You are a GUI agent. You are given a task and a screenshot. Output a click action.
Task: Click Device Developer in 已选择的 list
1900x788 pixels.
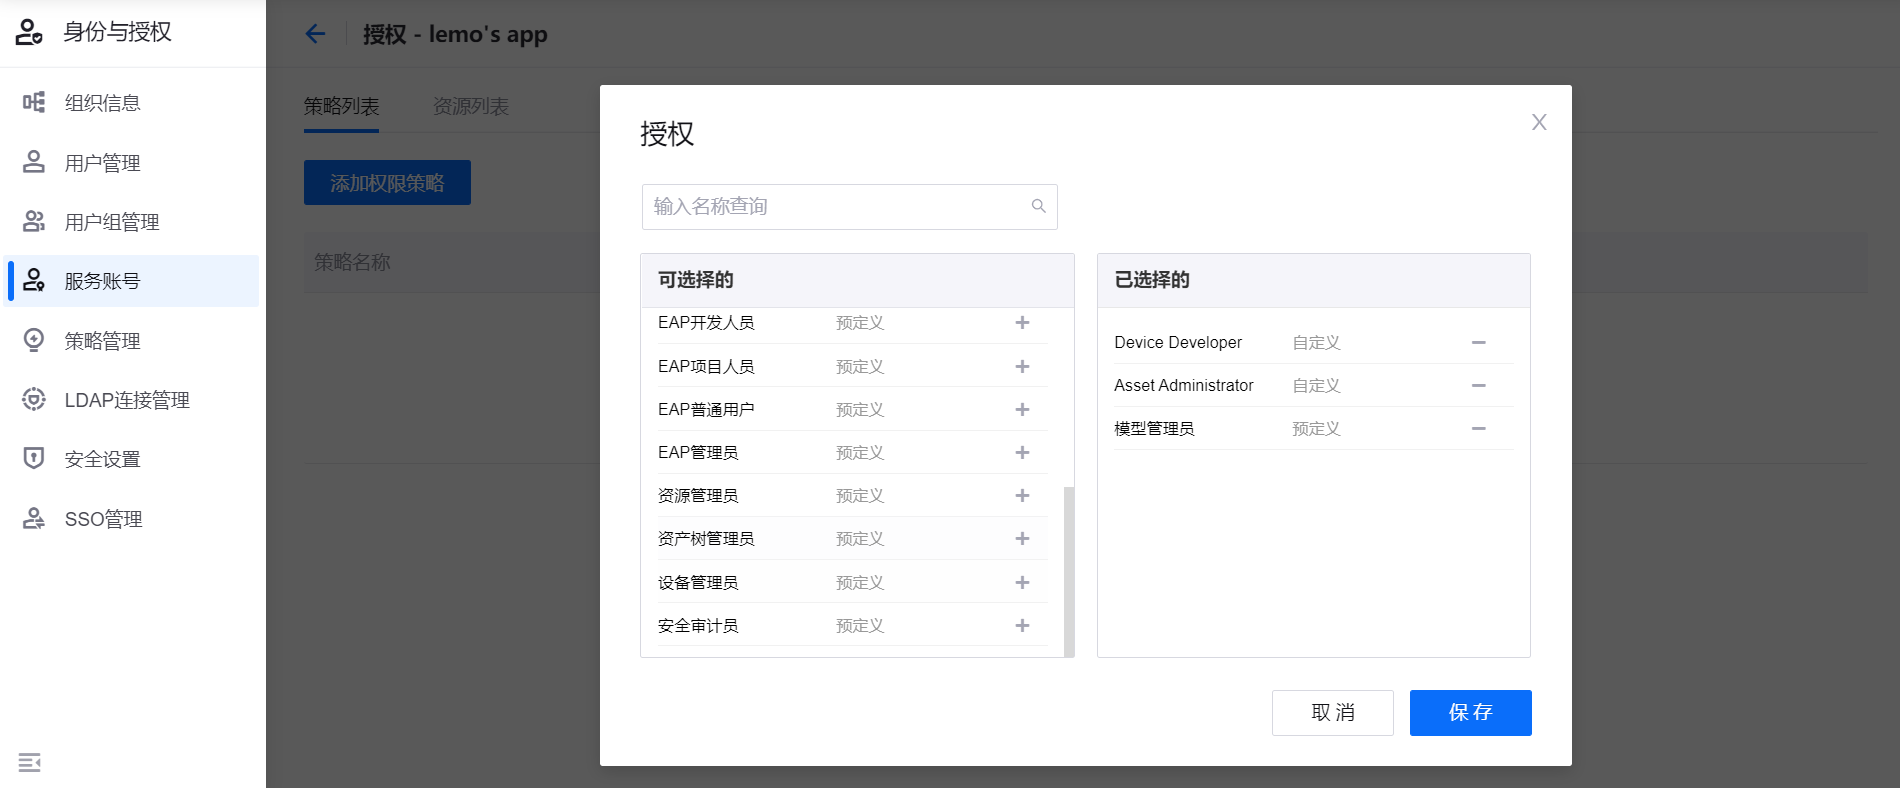click(1178, 343)
